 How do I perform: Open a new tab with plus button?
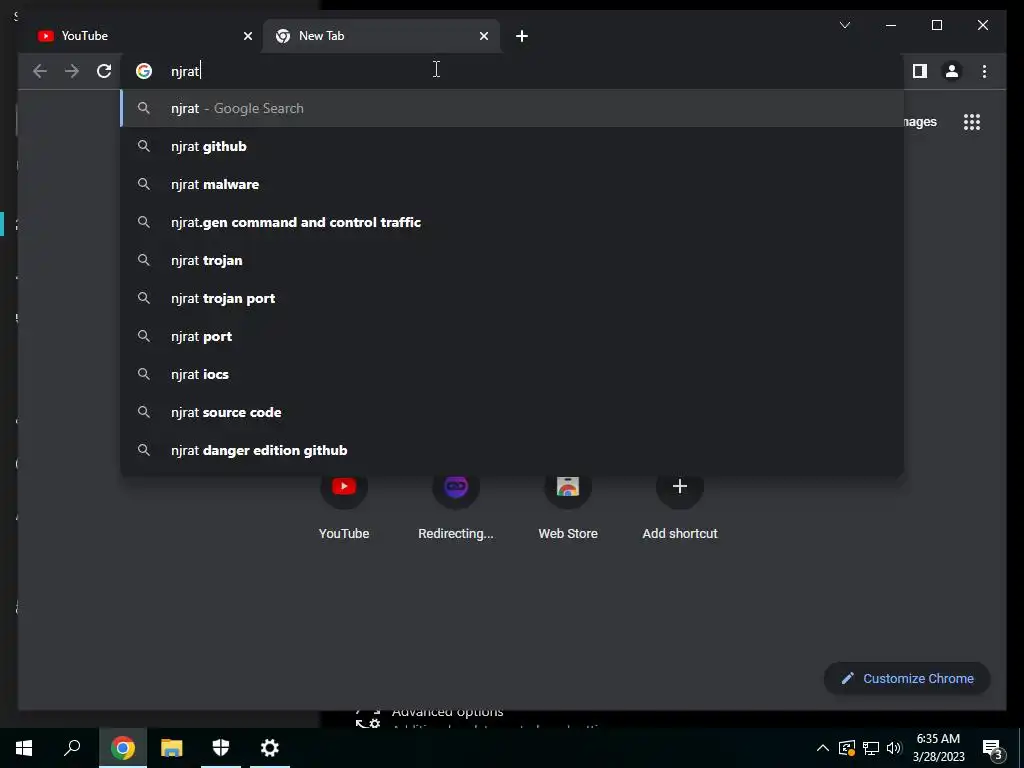pos(522,36)
